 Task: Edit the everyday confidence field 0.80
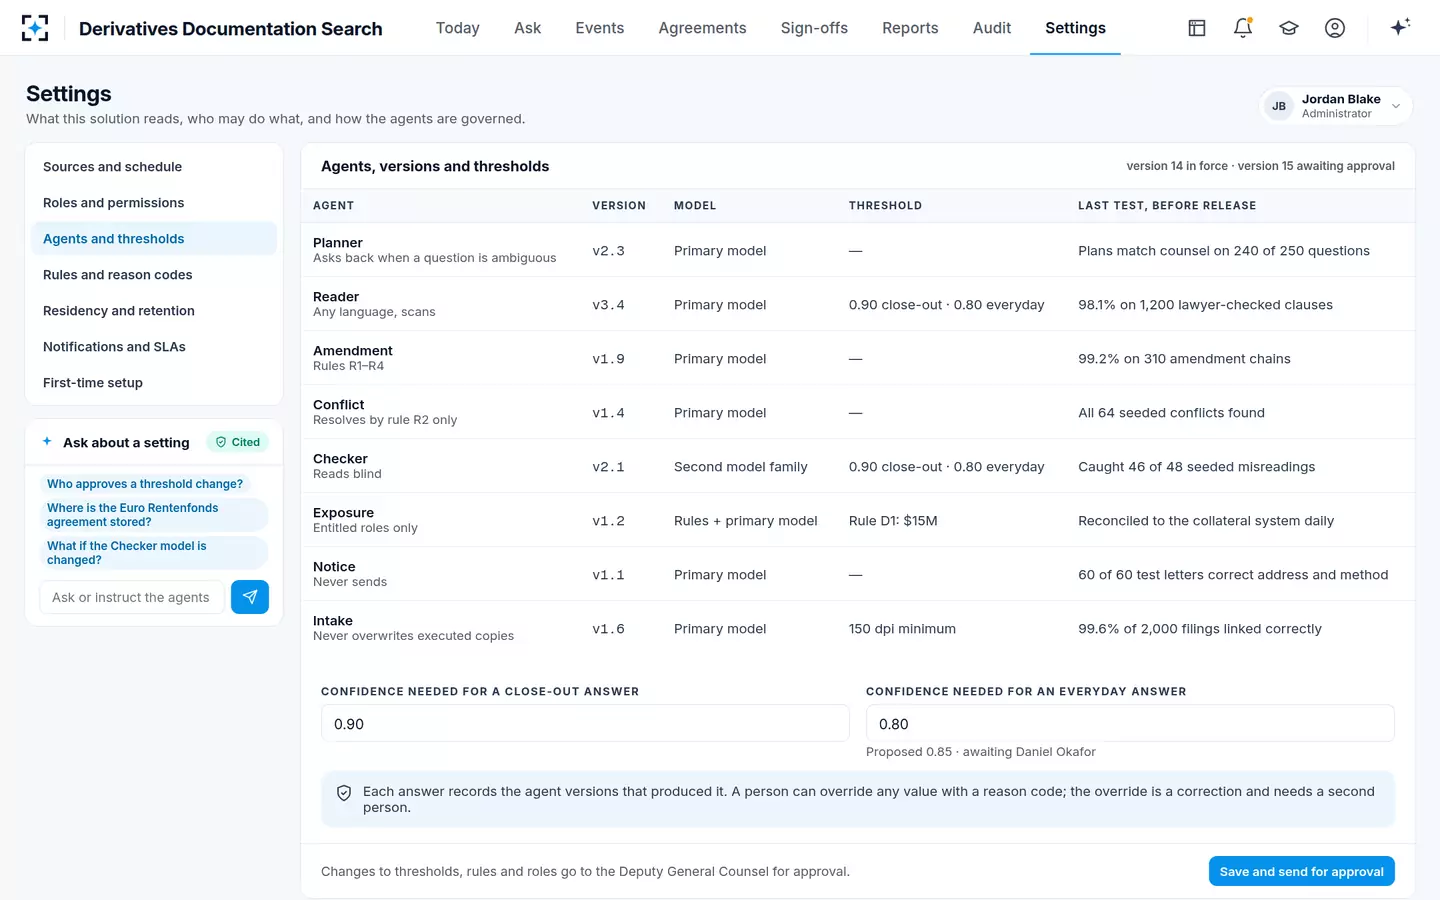pos(1130,723)
